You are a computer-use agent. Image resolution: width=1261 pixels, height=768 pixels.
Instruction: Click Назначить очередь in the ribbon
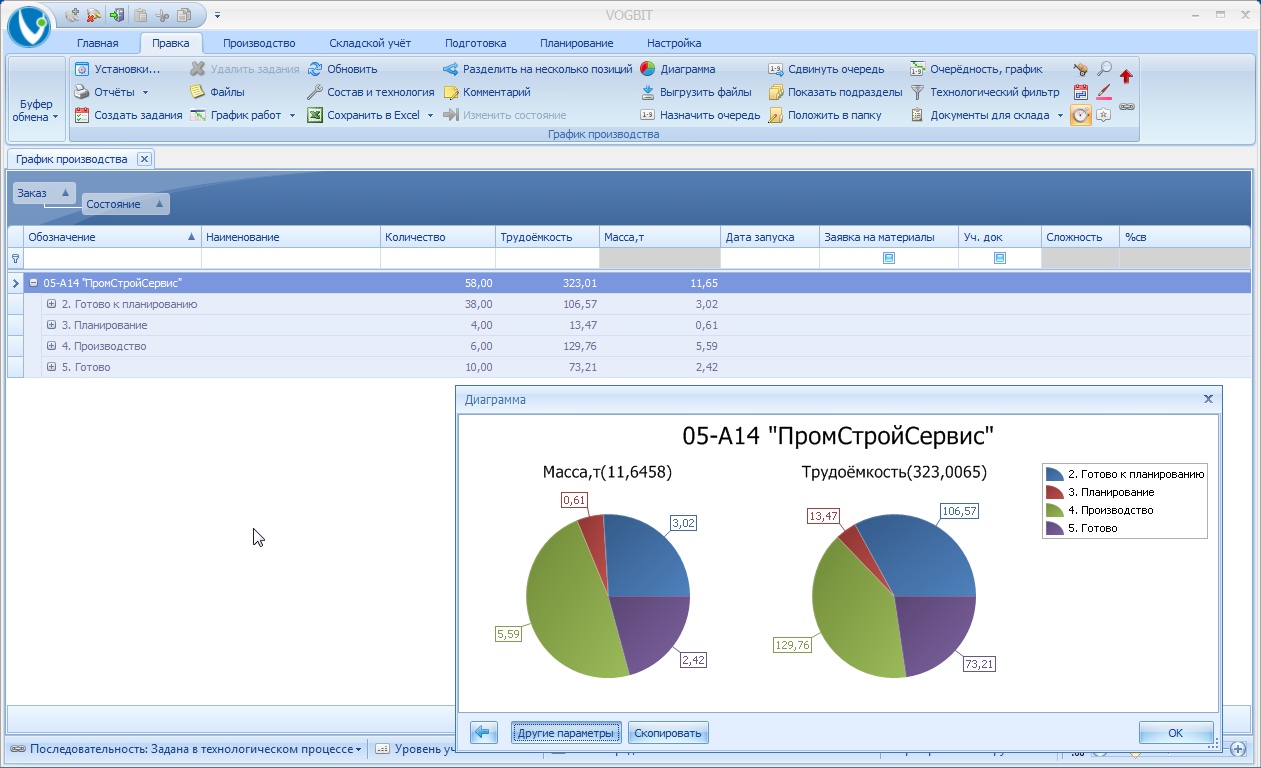tap(700, 115)
